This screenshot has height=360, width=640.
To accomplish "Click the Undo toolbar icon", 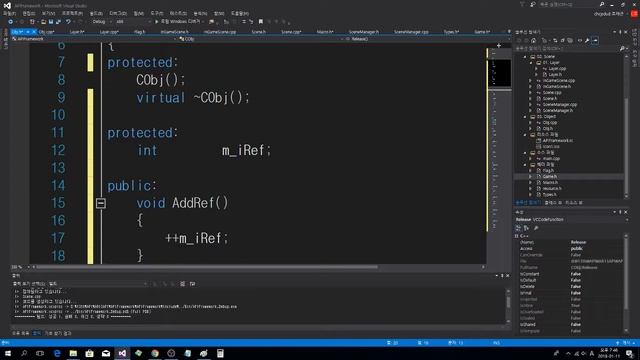I will (68, 22).
